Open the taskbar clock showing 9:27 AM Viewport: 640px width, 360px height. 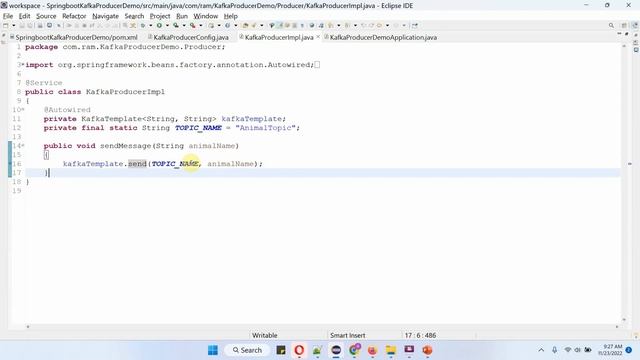610,350
